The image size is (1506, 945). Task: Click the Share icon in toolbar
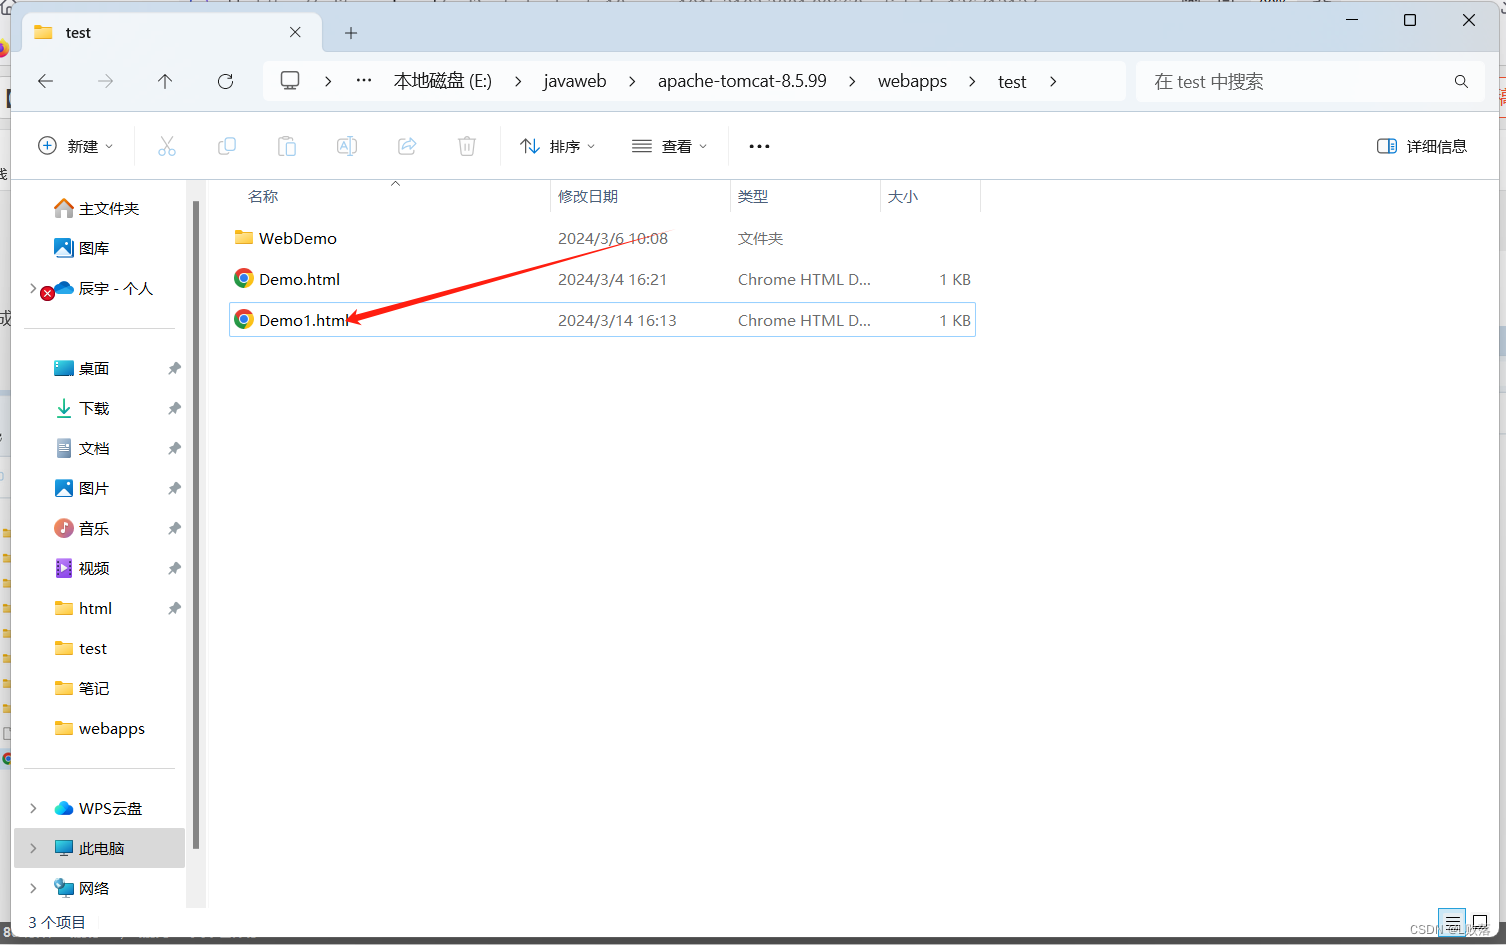click(407, 146)
